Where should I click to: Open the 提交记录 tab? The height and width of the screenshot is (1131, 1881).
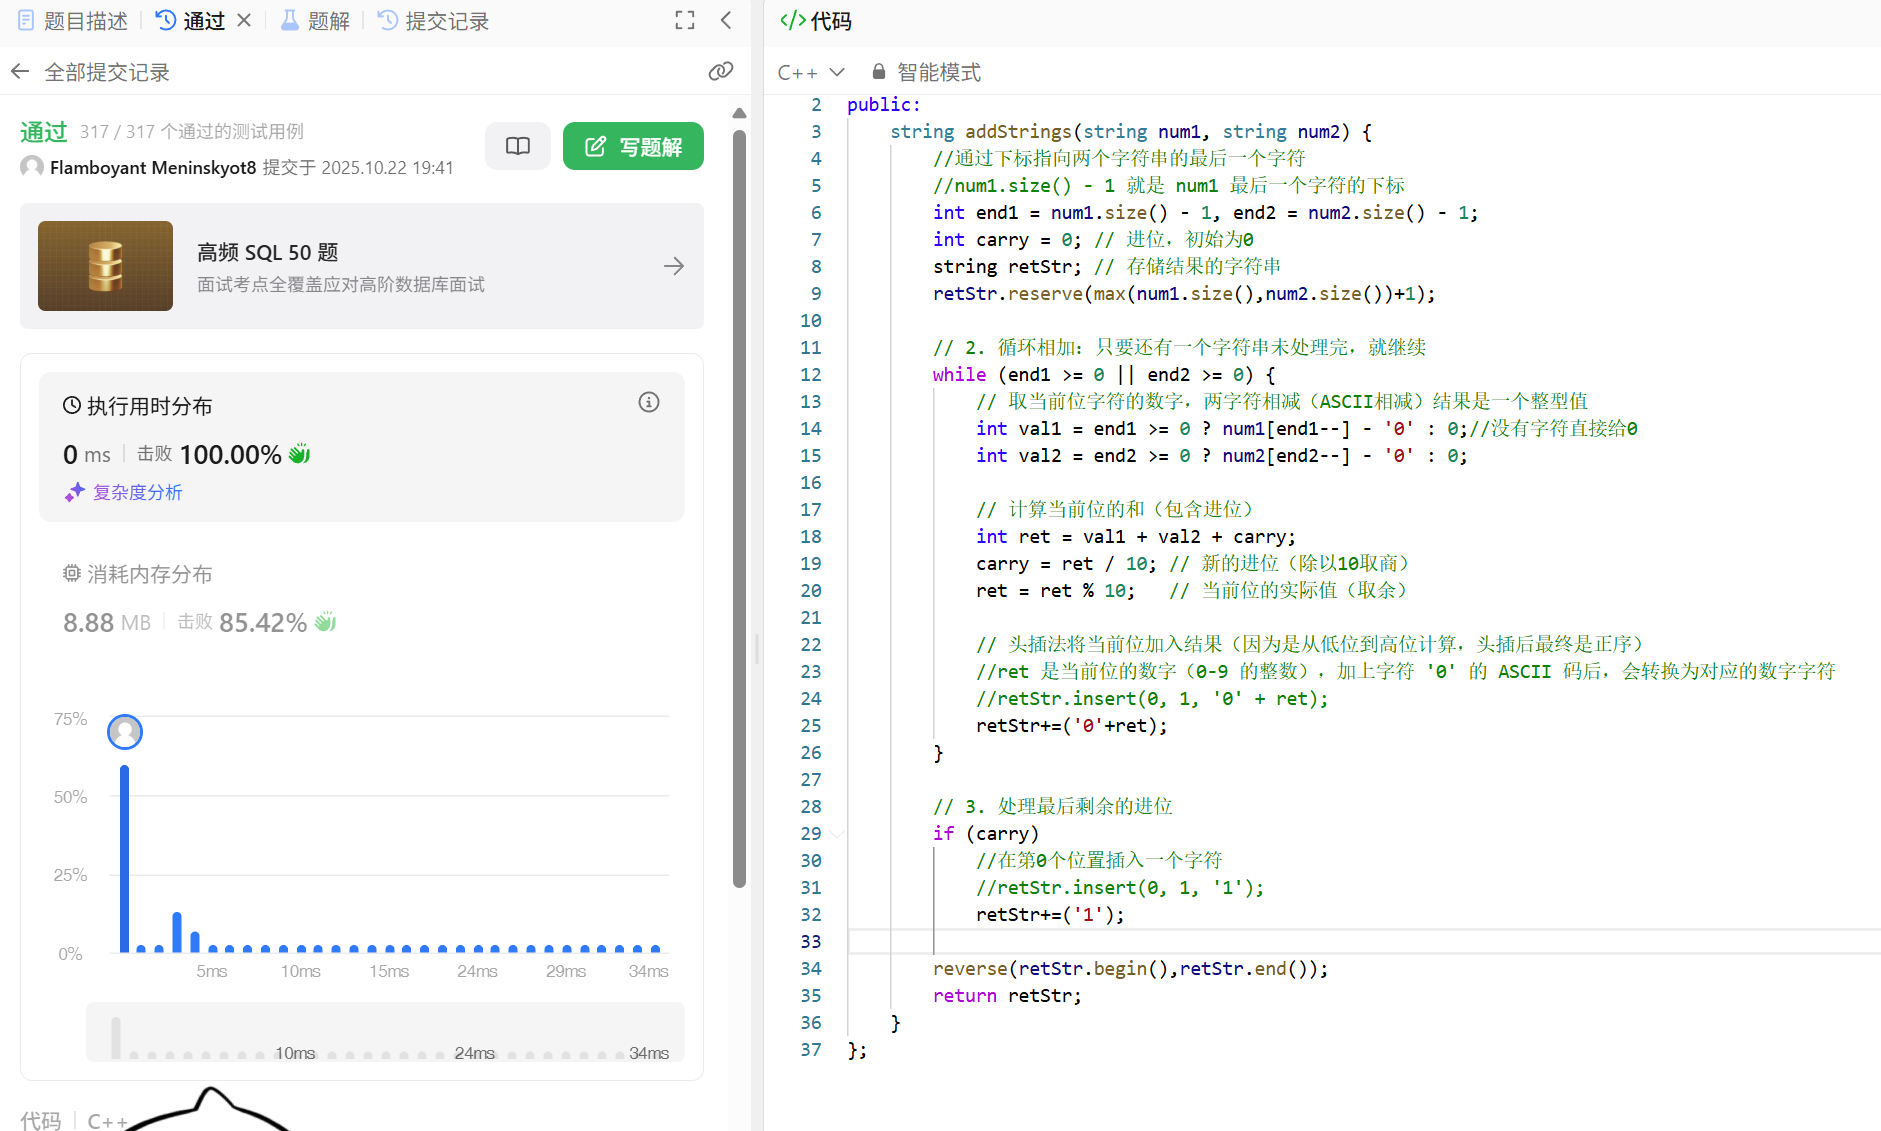433,21
